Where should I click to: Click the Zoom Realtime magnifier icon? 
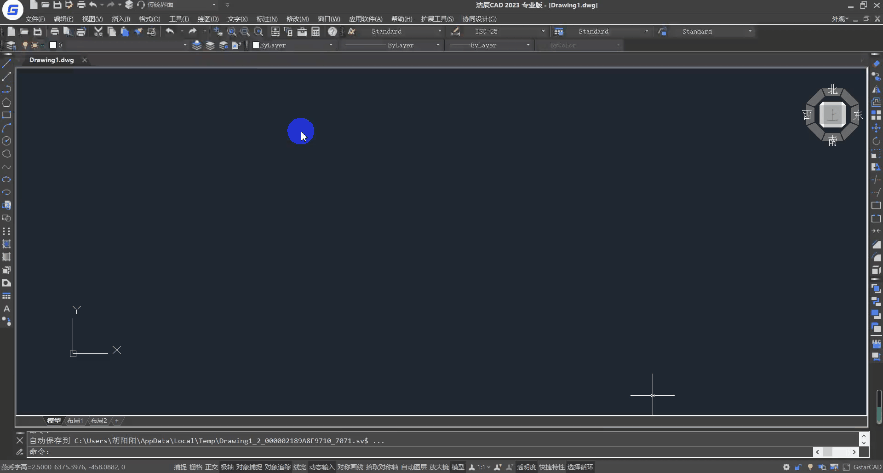(231, 32)
